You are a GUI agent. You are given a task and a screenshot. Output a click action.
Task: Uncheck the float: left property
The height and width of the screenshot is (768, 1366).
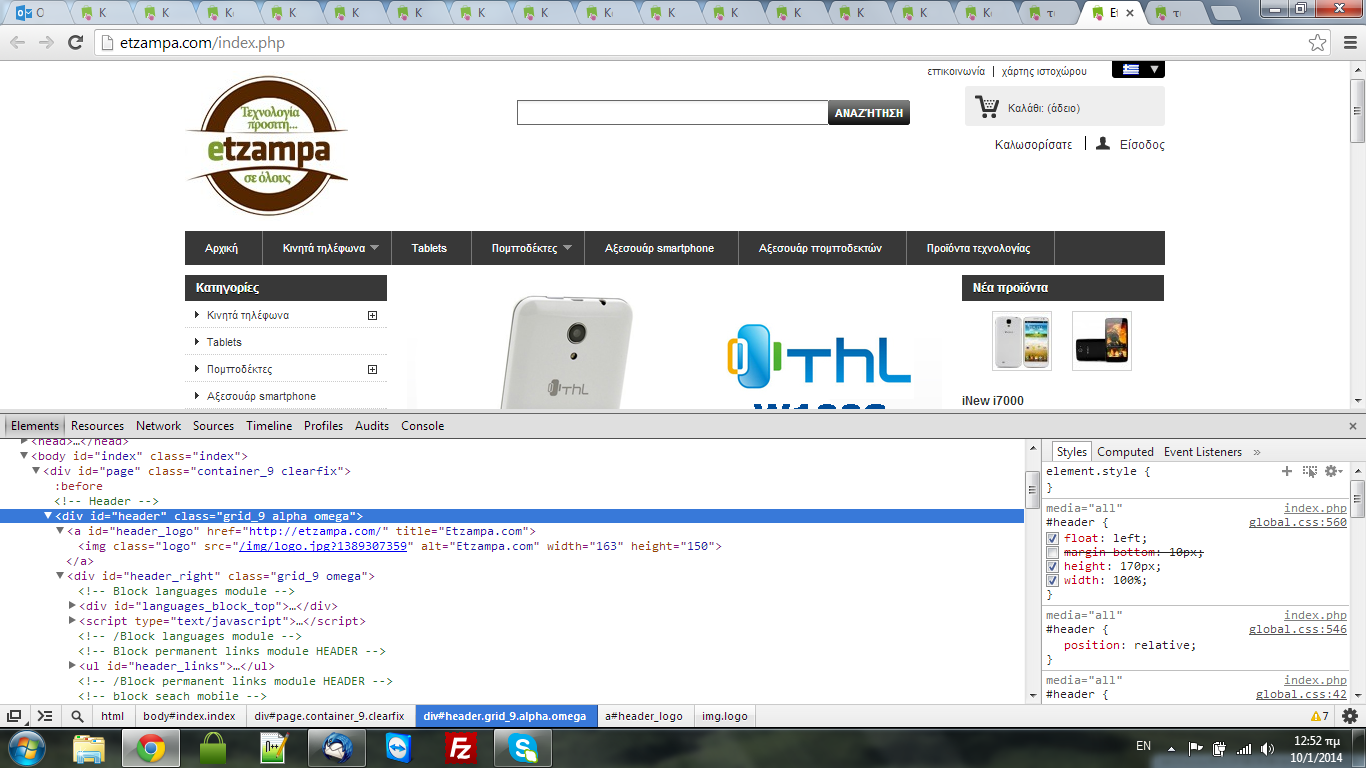click(x=1052, y=539)
